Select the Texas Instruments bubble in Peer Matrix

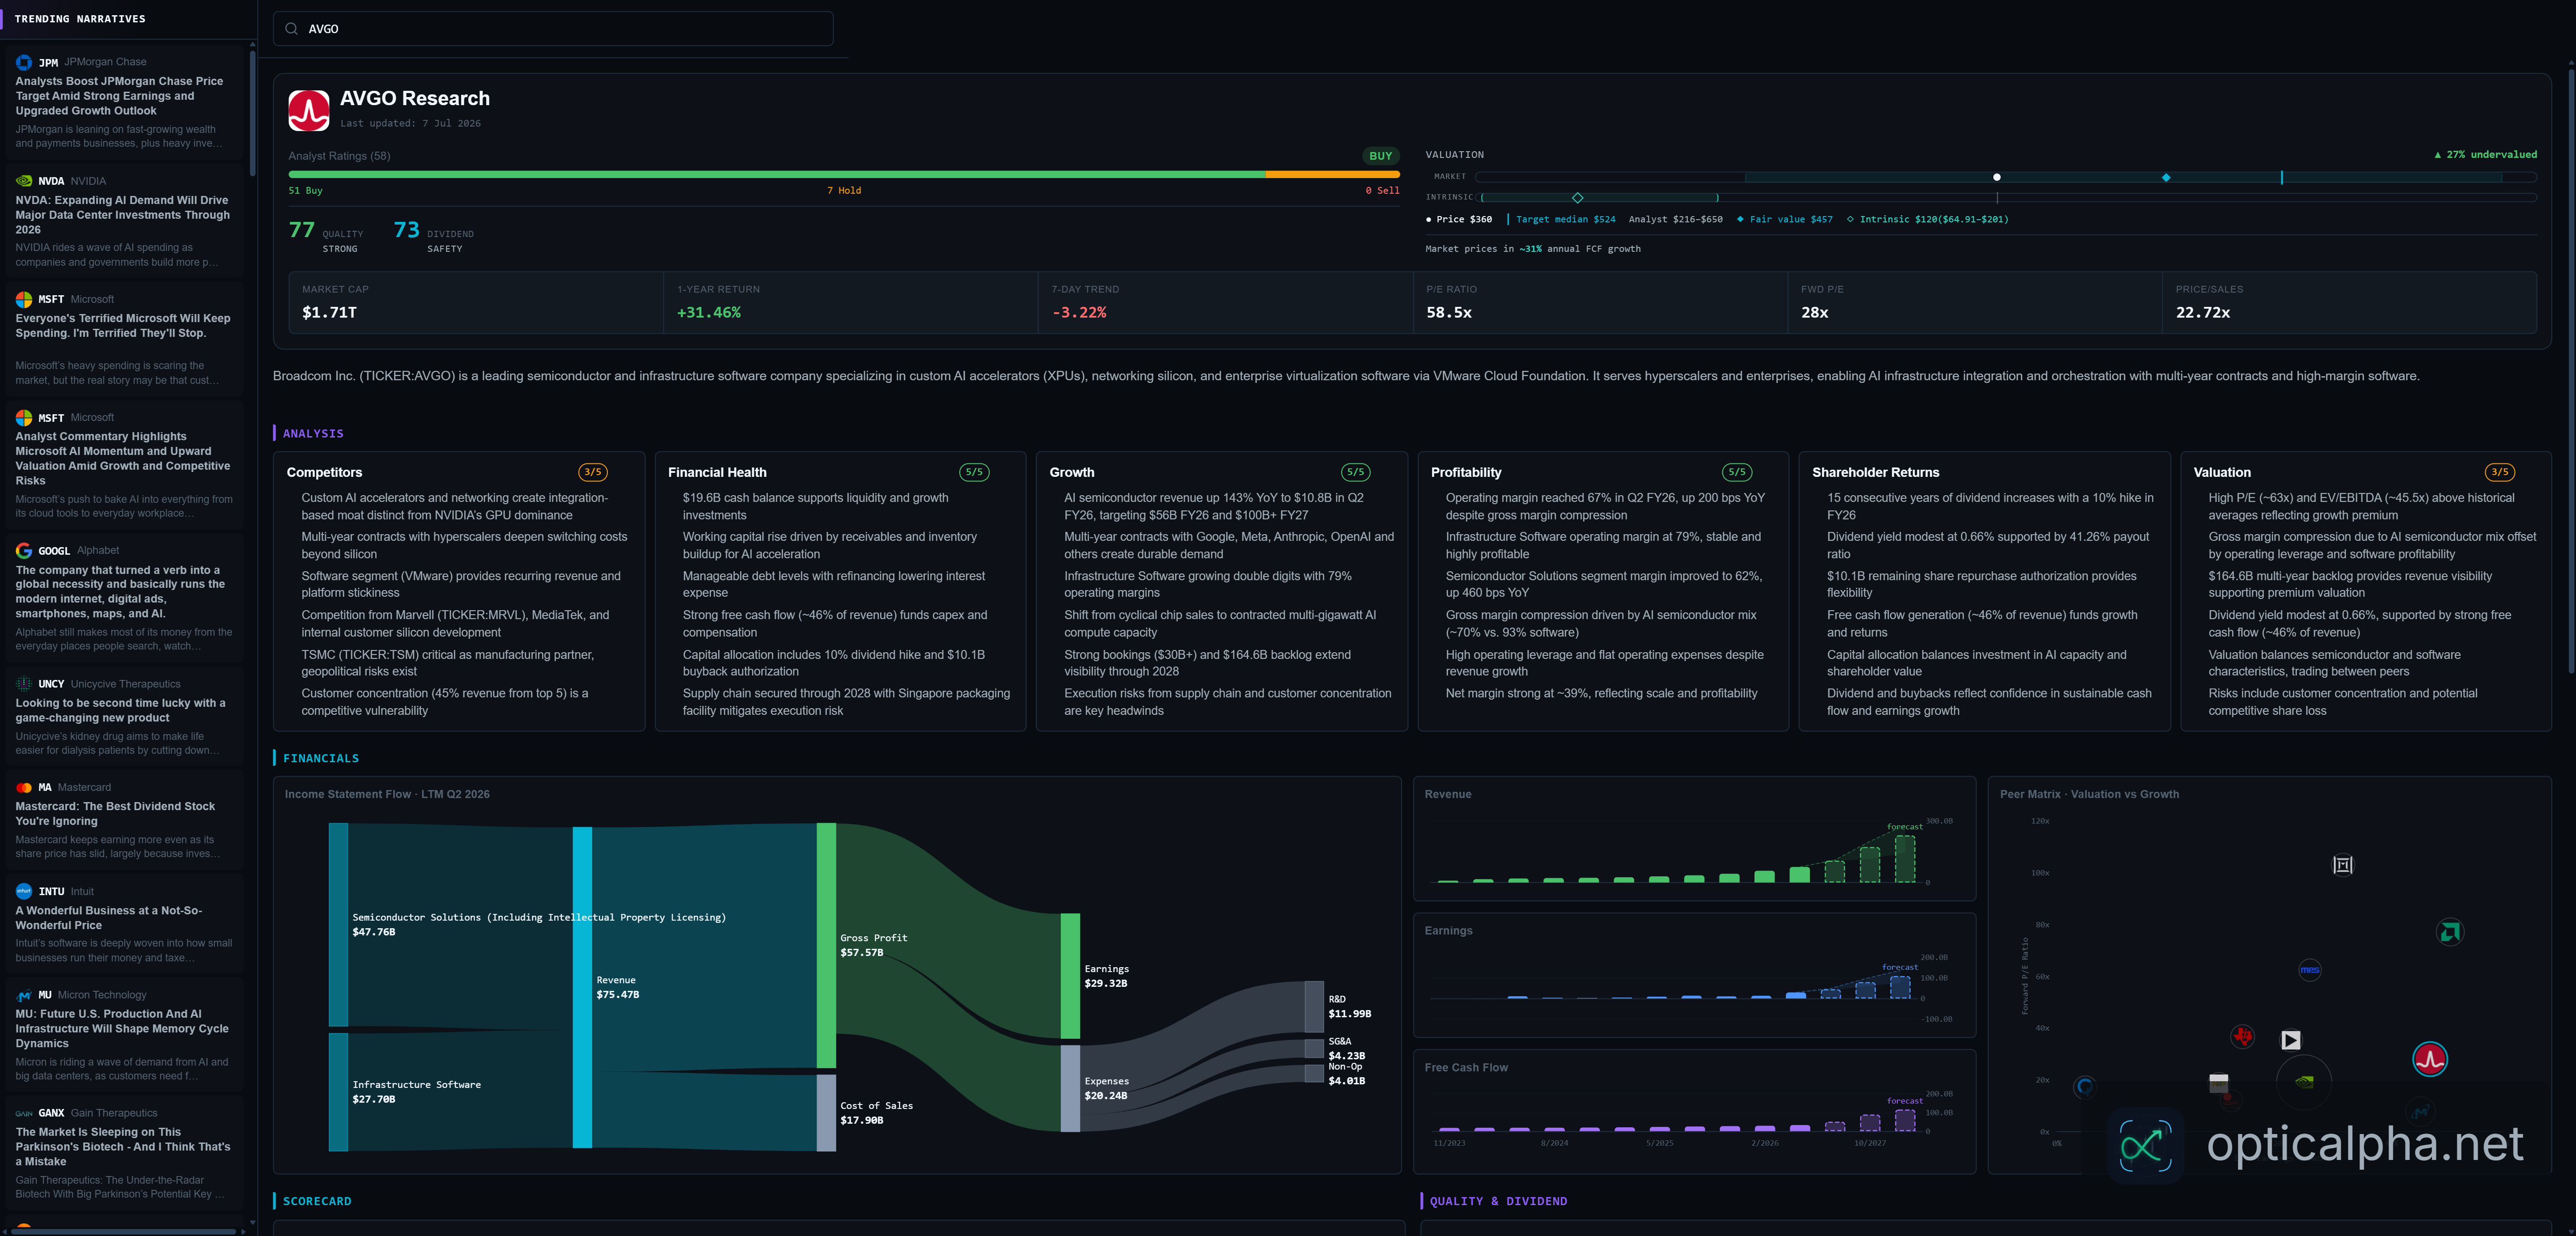2243,1037
